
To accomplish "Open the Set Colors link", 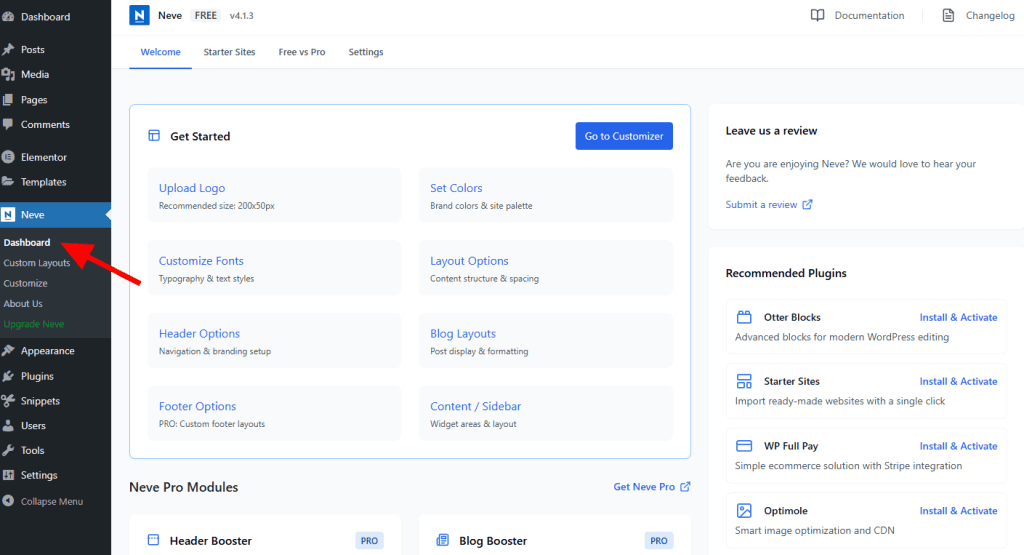I will [x=456, y=188].
